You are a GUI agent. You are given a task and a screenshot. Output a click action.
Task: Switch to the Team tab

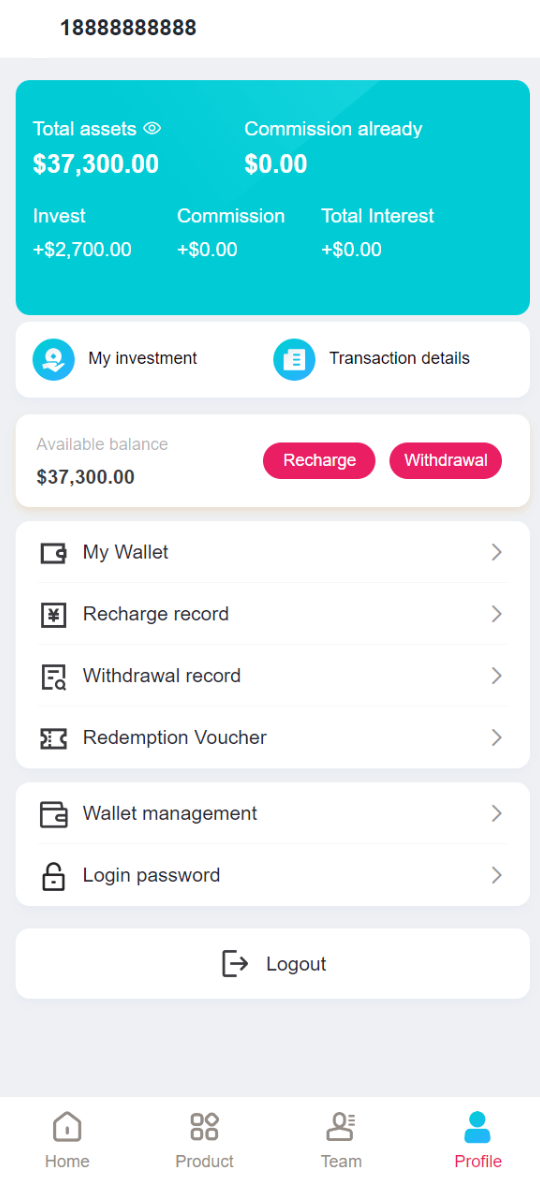coord(341,1140)
